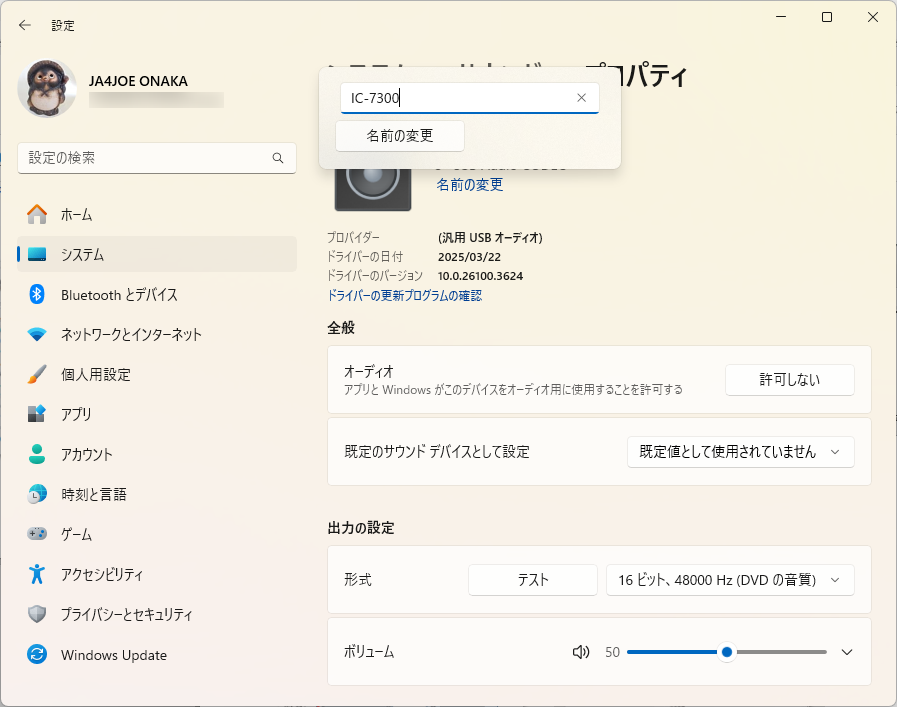897x707 pixels.
Task: Confirm rename with 名前の変更 button
Action: tap(400, 136)
